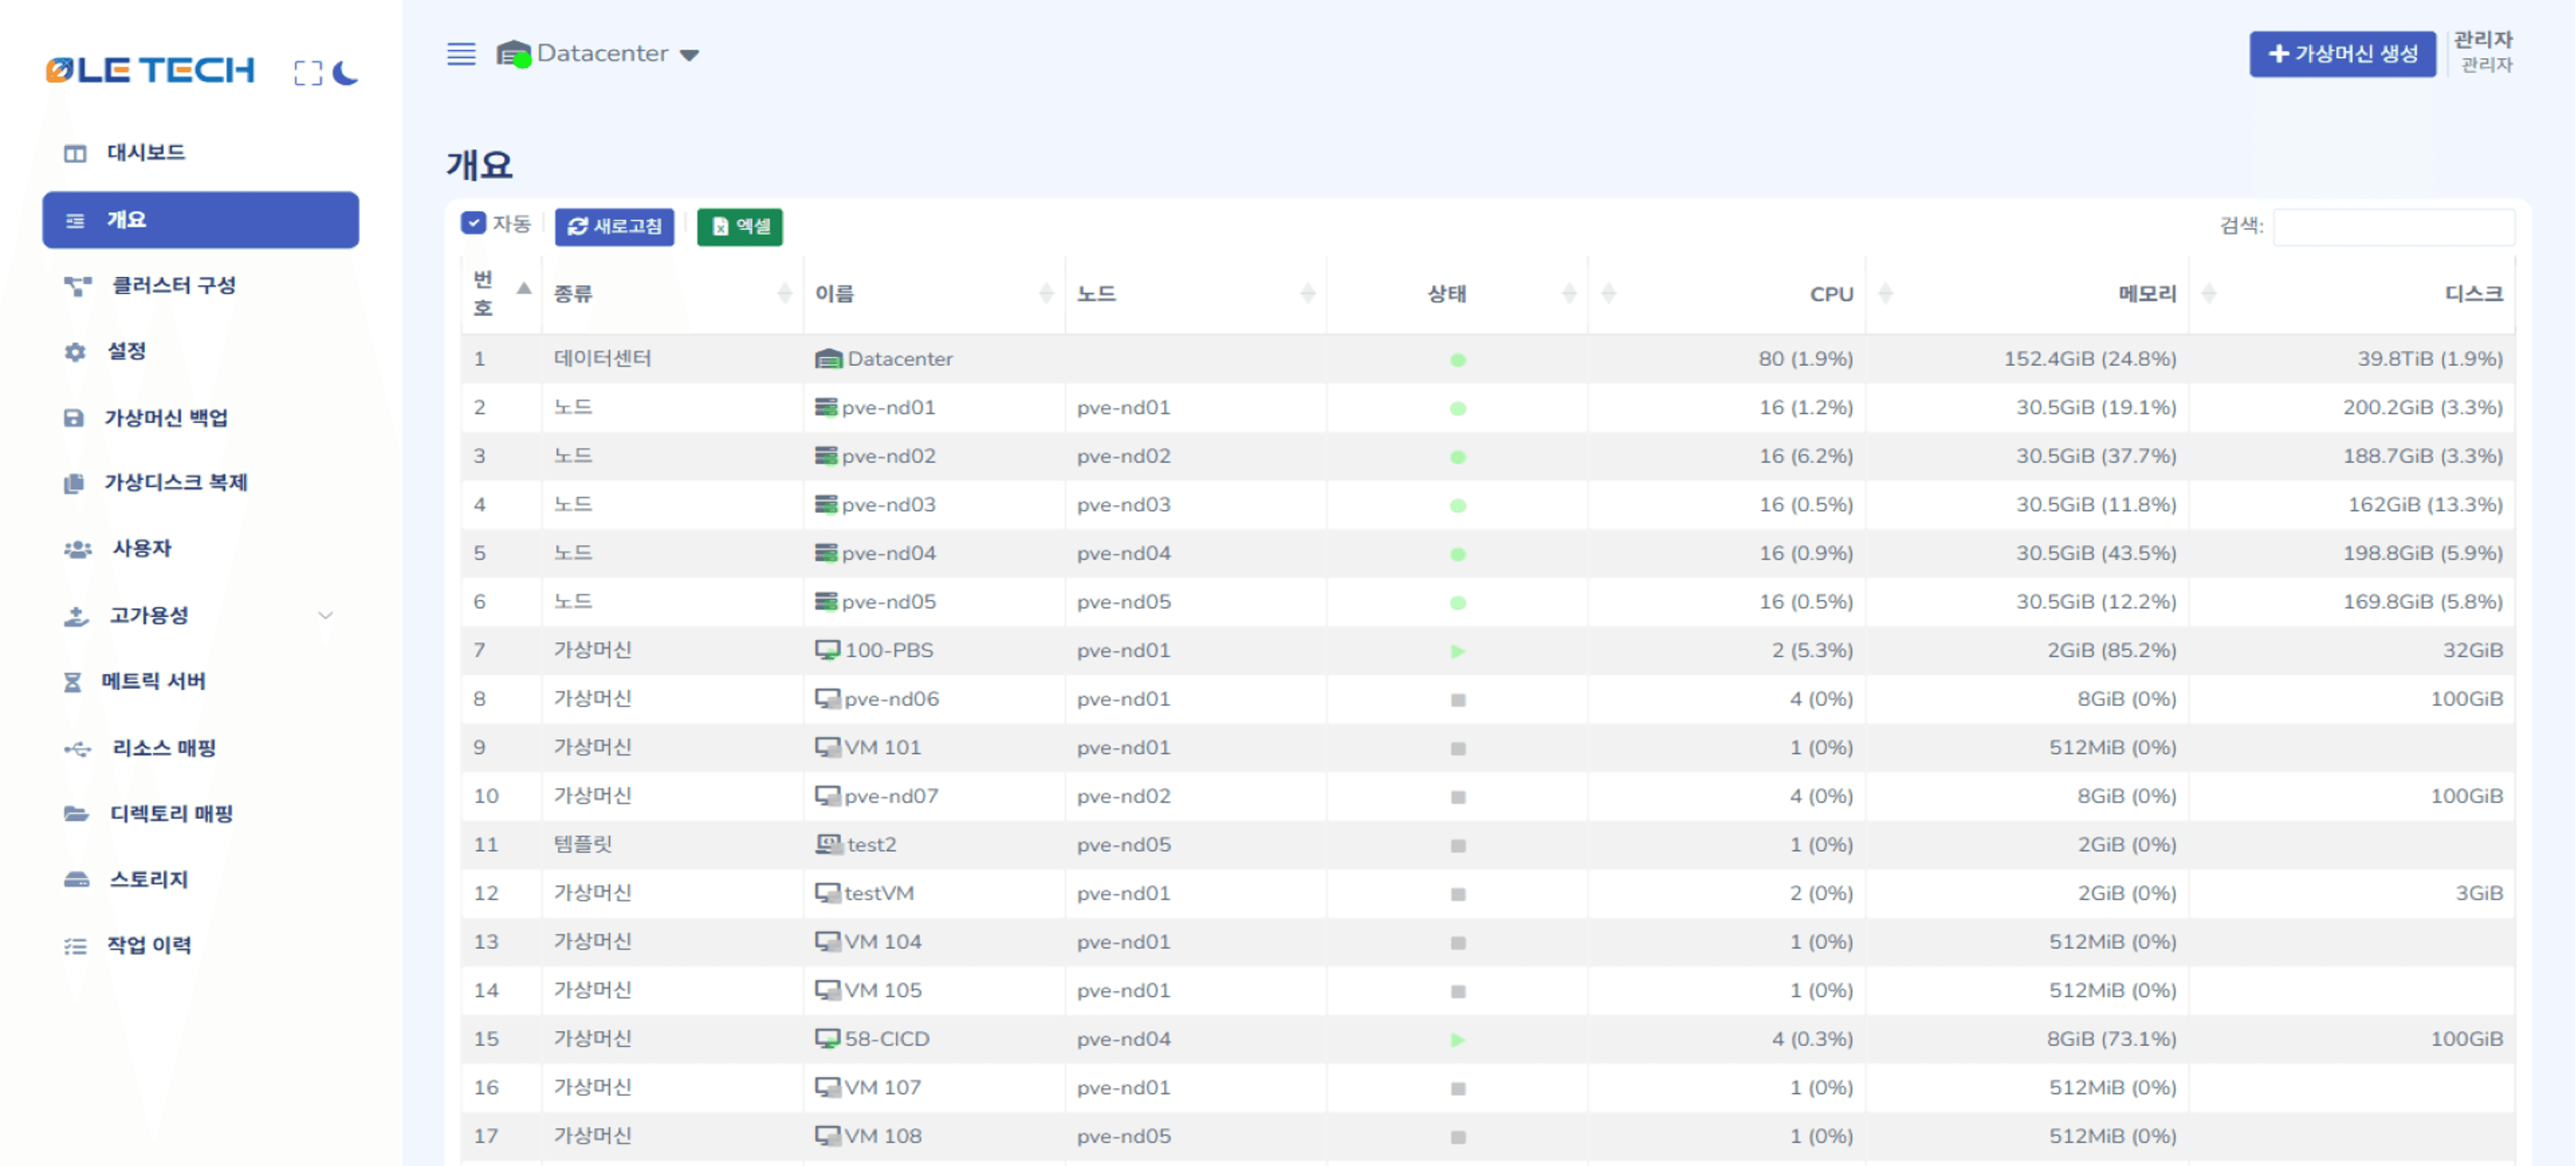Image resolution: width=2576 pixels, height=1166 pixels.
Task: Go to 설정 in the sidebar
Action: 200,352
